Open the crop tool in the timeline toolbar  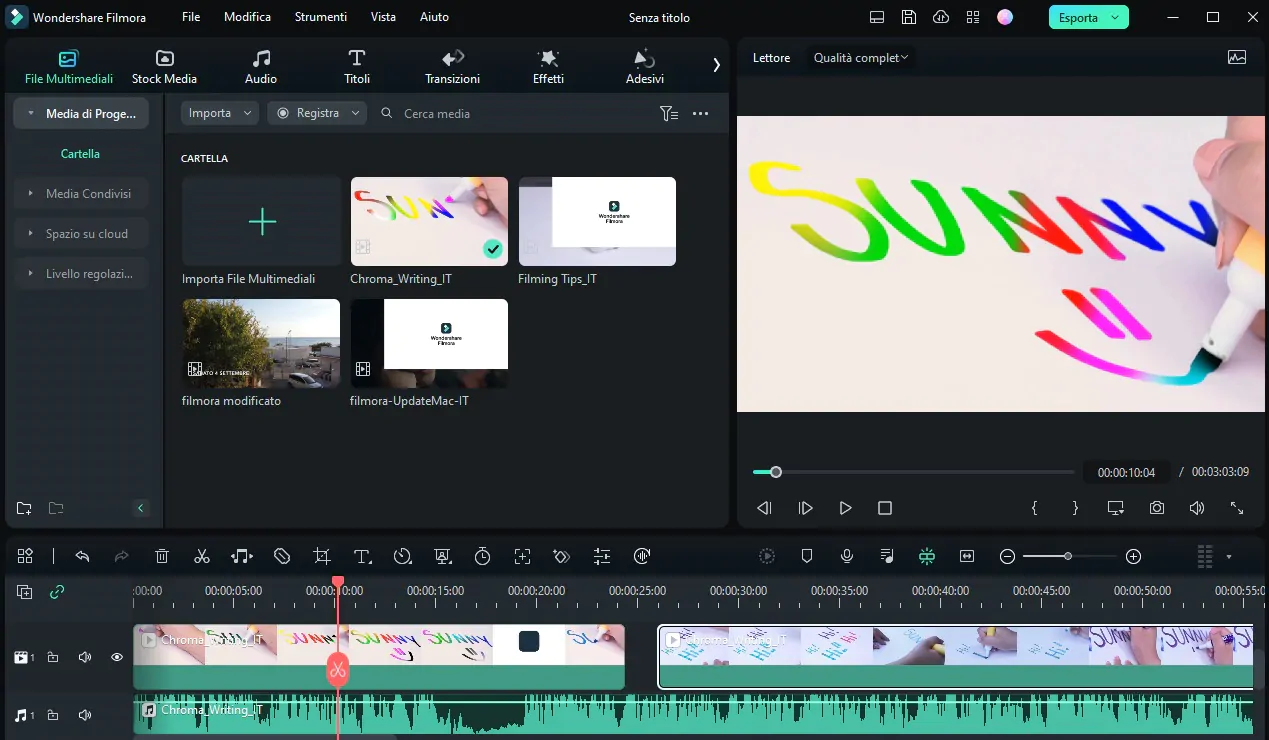[x=321, y=556]
